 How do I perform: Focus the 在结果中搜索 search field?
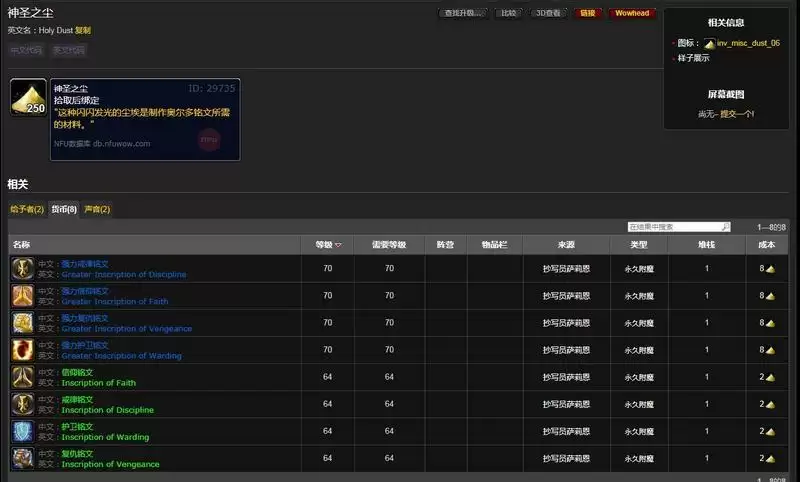pos(679,226)
